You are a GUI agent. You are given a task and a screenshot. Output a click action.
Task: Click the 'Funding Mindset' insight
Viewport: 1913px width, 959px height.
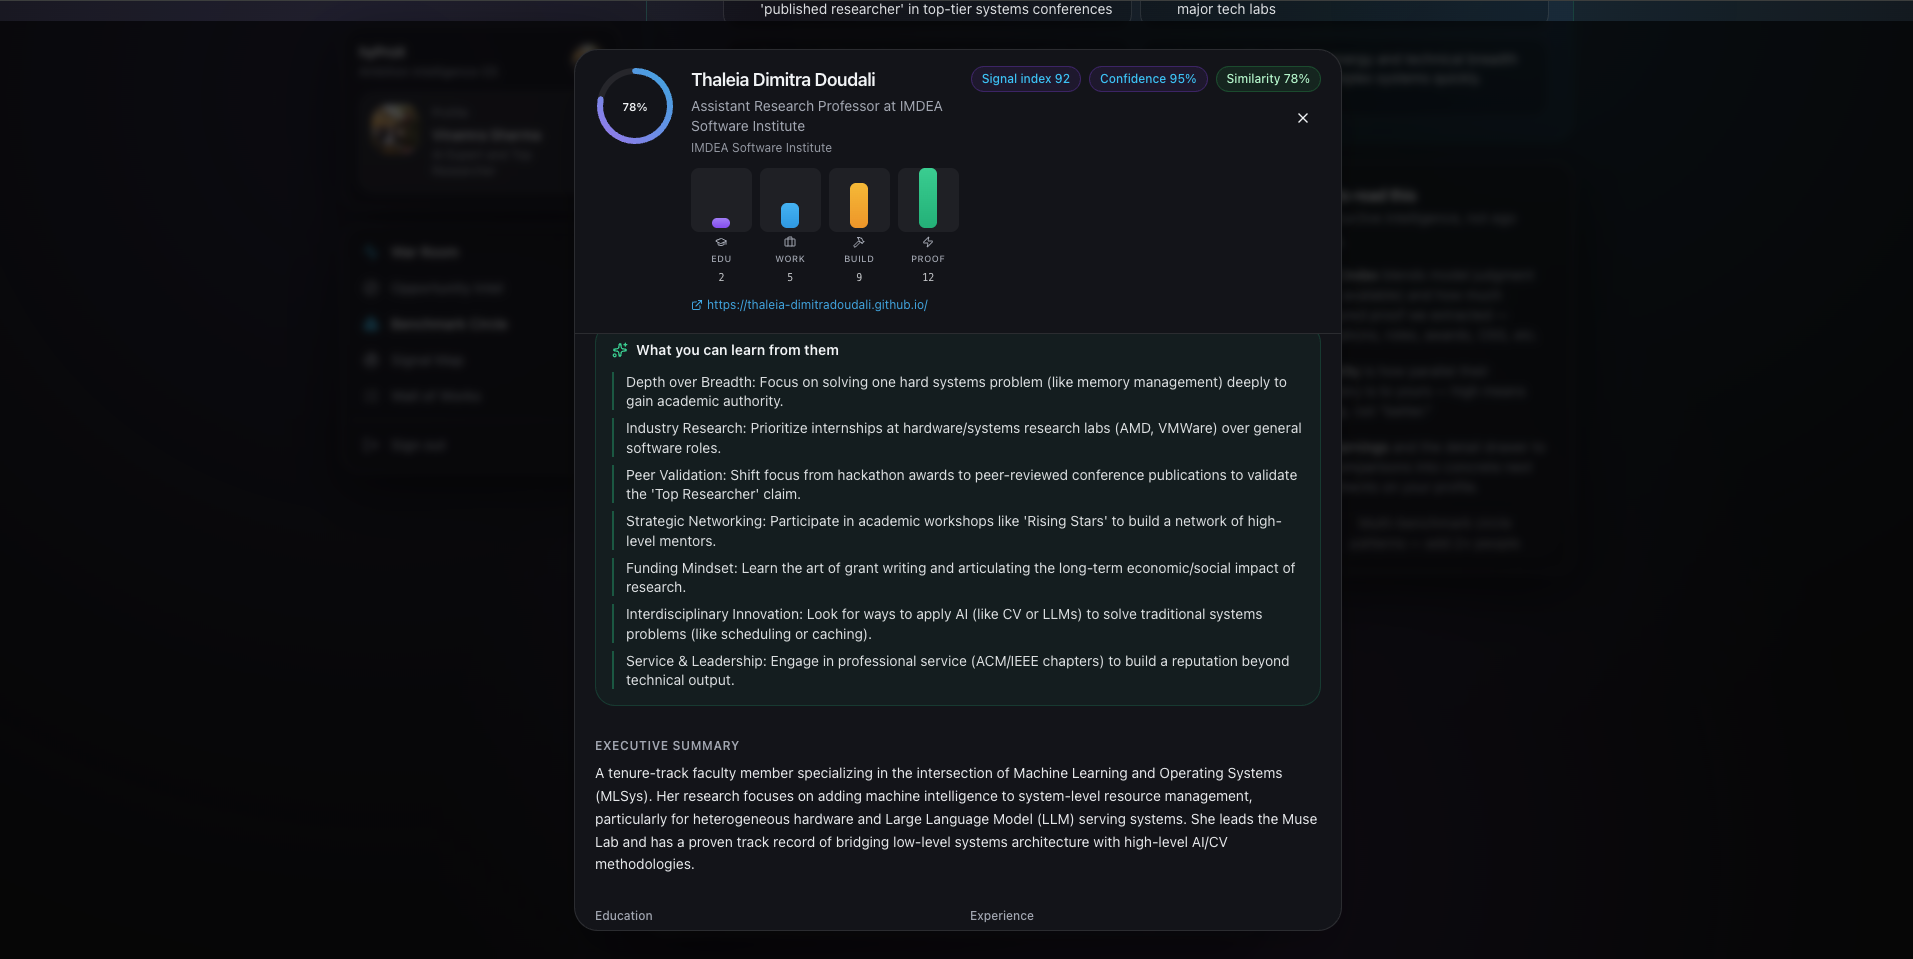[x=960, y=578]
